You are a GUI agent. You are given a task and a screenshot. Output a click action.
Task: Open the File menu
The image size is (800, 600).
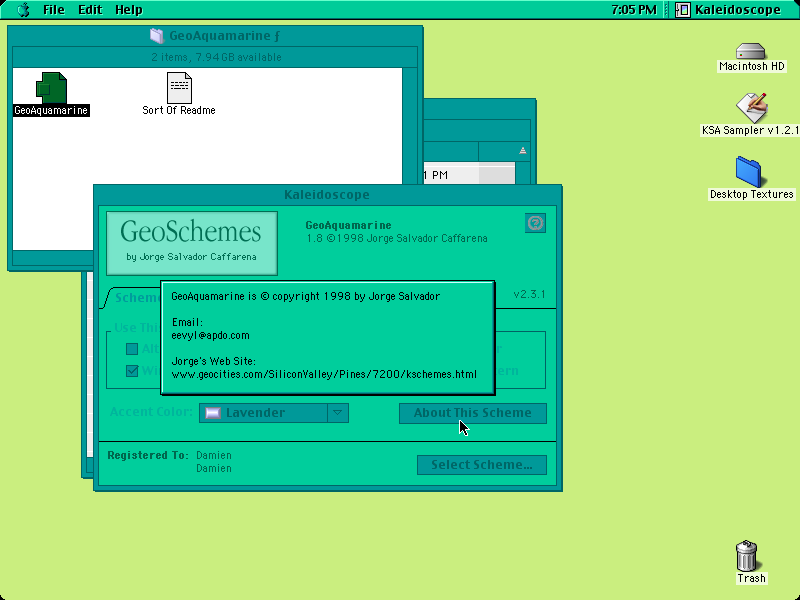click(54, 10)
